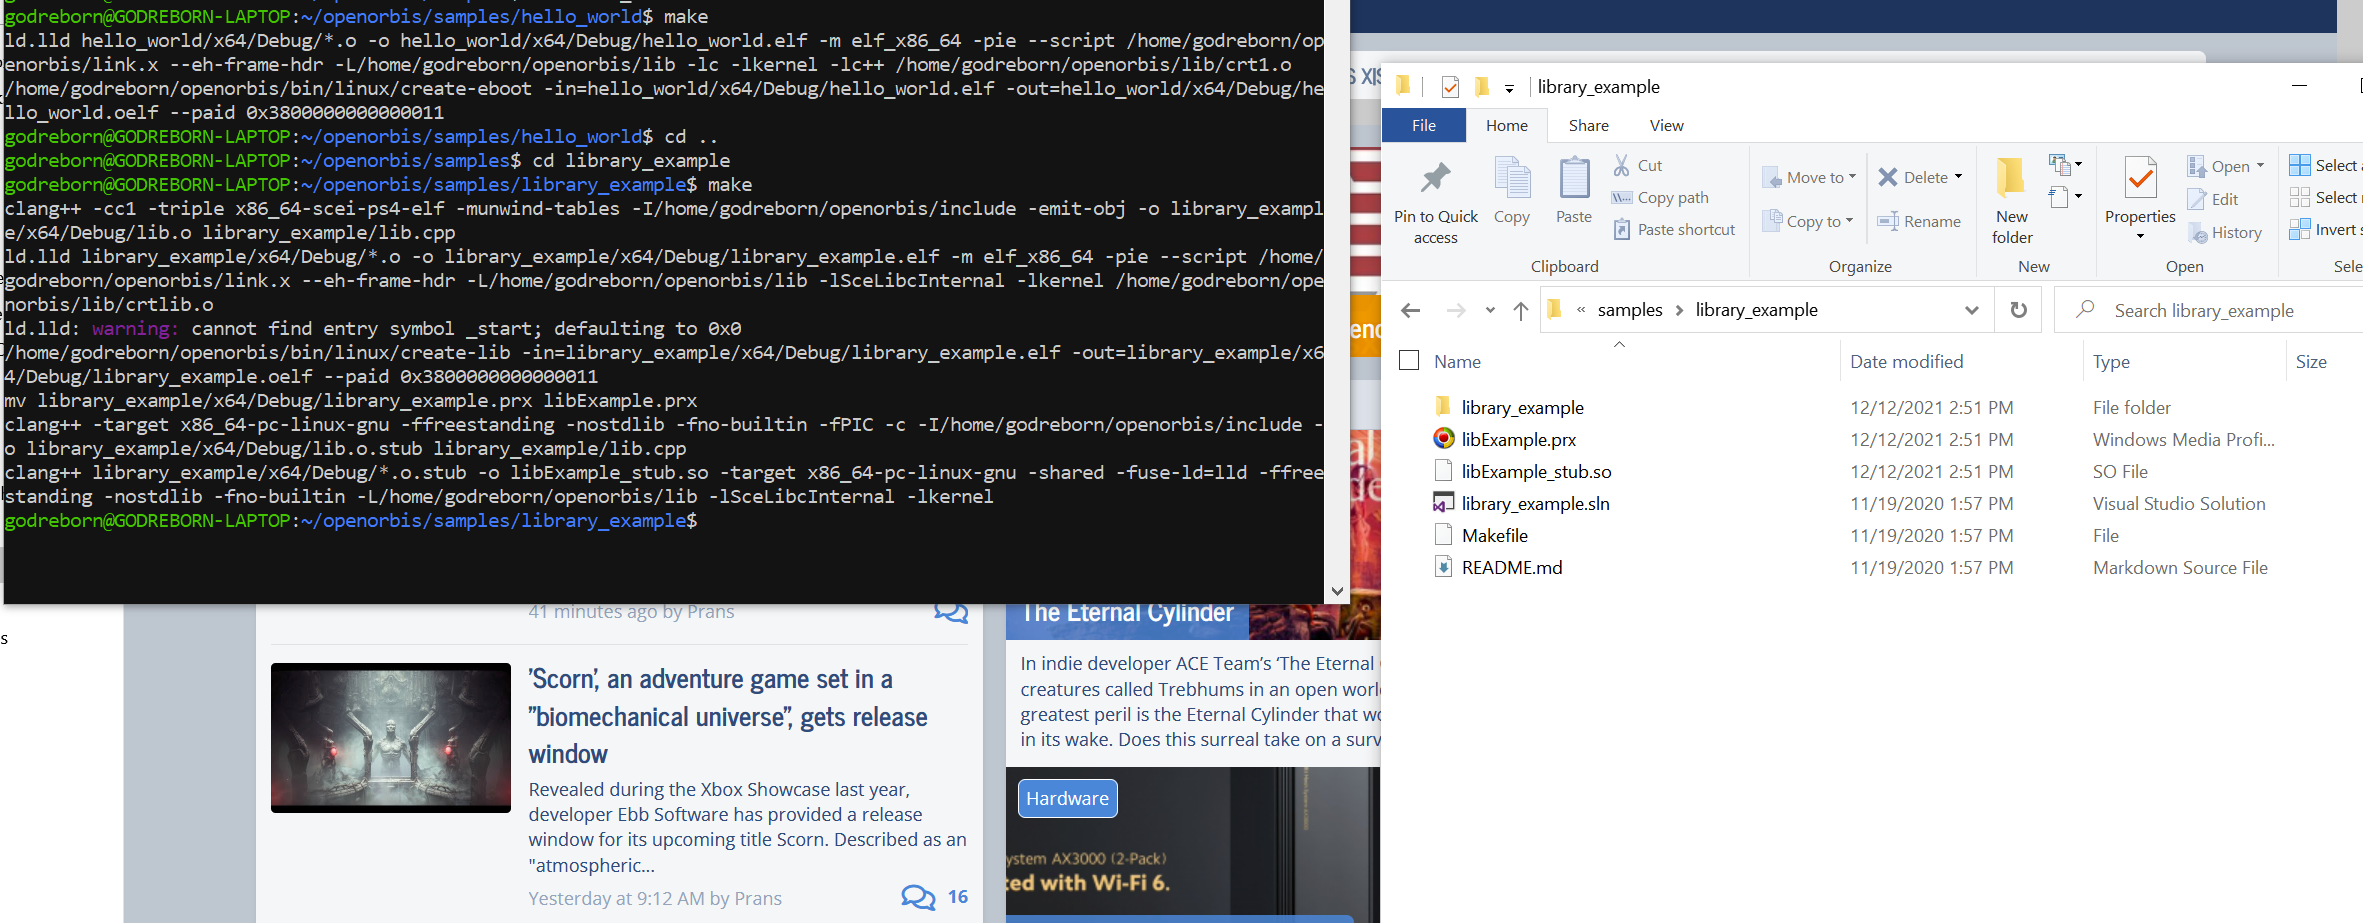Sort by Type column header

click(x=2111, y=362)
